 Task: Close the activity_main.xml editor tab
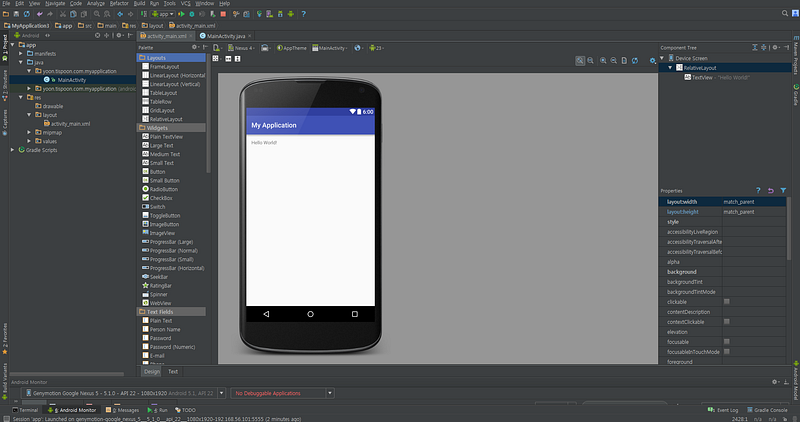191,36
